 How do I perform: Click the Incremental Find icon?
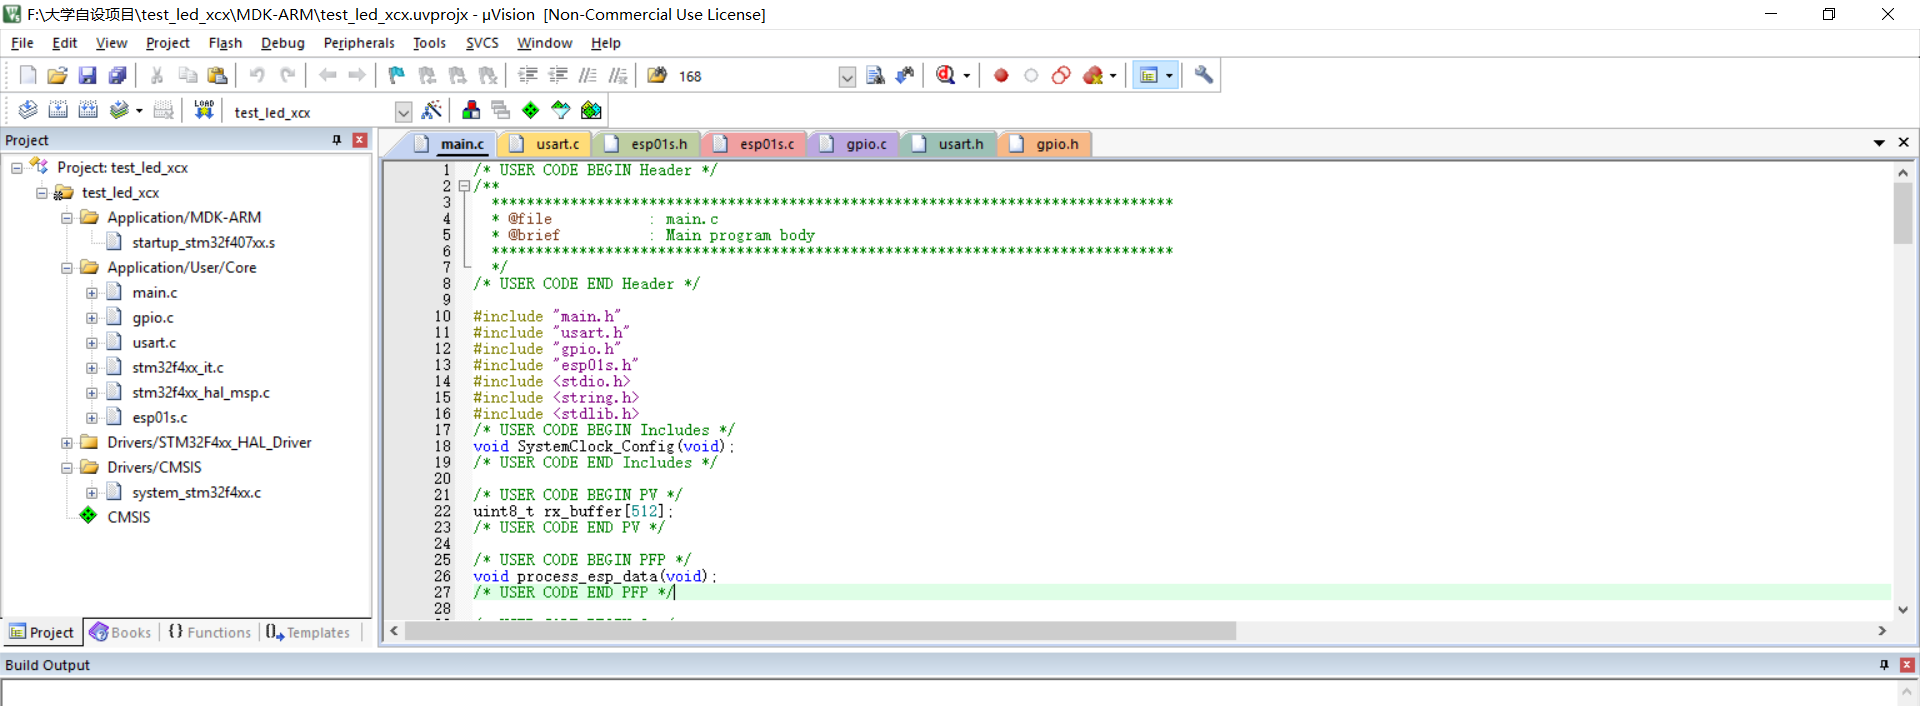pyautogui.click(x=905, y=75)
